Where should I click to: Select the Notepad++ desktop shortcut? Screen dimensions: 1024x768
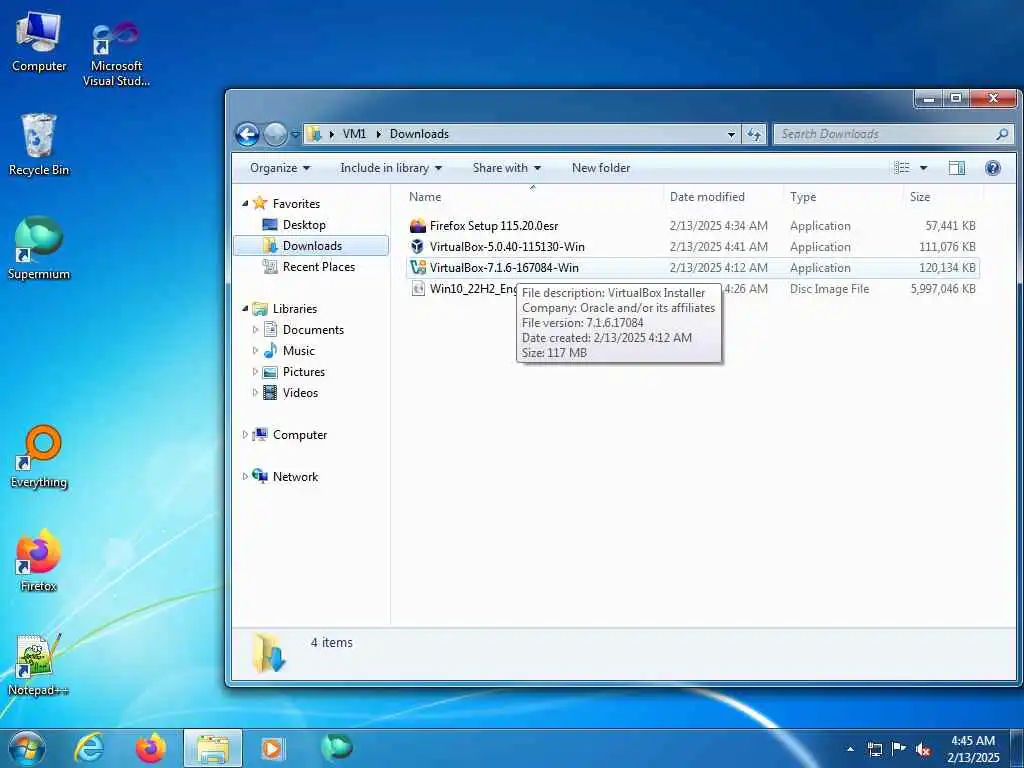coord(39,664)
